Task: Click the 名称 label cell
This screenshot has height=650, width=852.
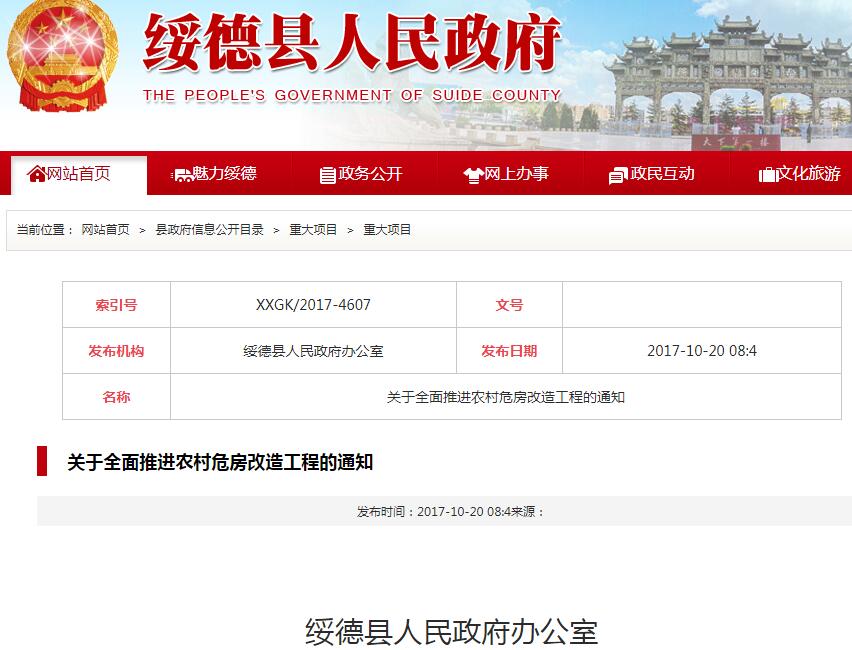Action: click(x=116, y=397)
